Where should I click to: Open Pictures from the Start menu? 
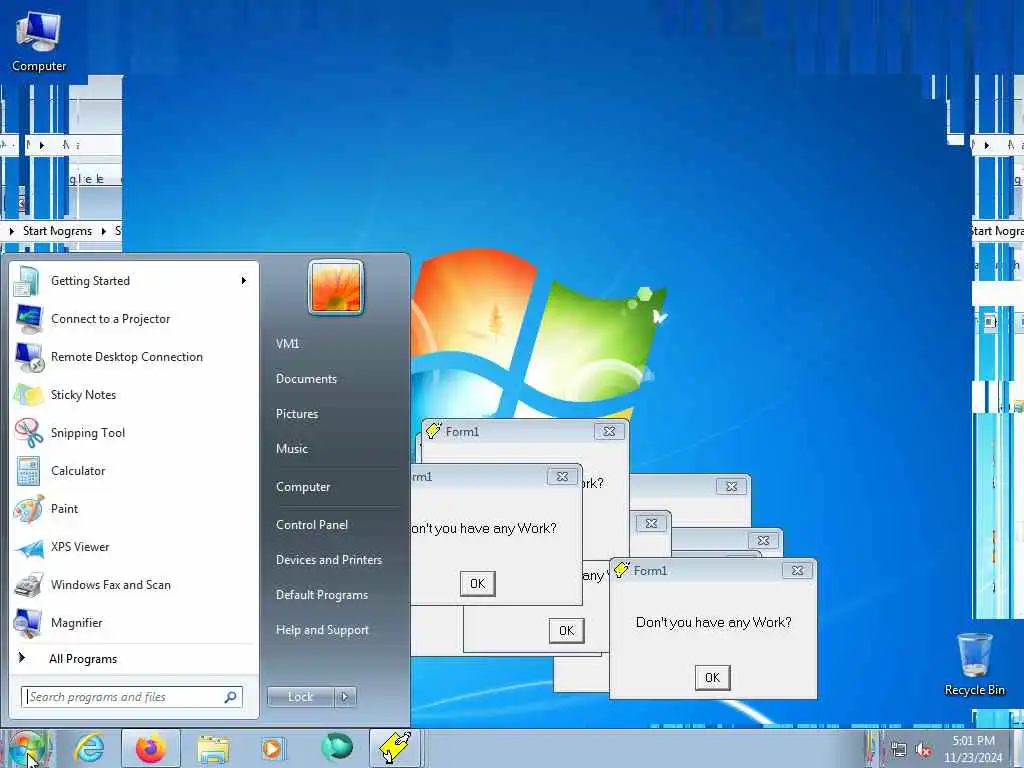tap(297, 414)
